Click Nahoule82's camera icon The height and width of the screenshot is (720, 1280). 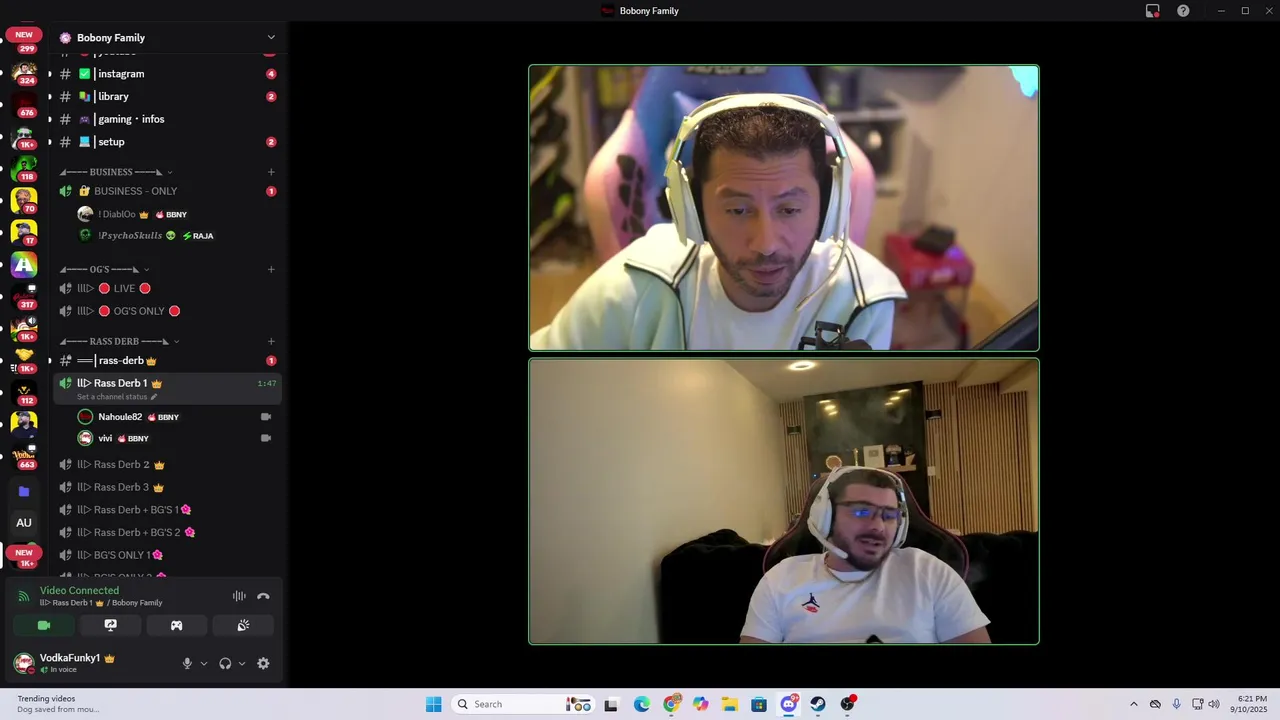point(266,417)
